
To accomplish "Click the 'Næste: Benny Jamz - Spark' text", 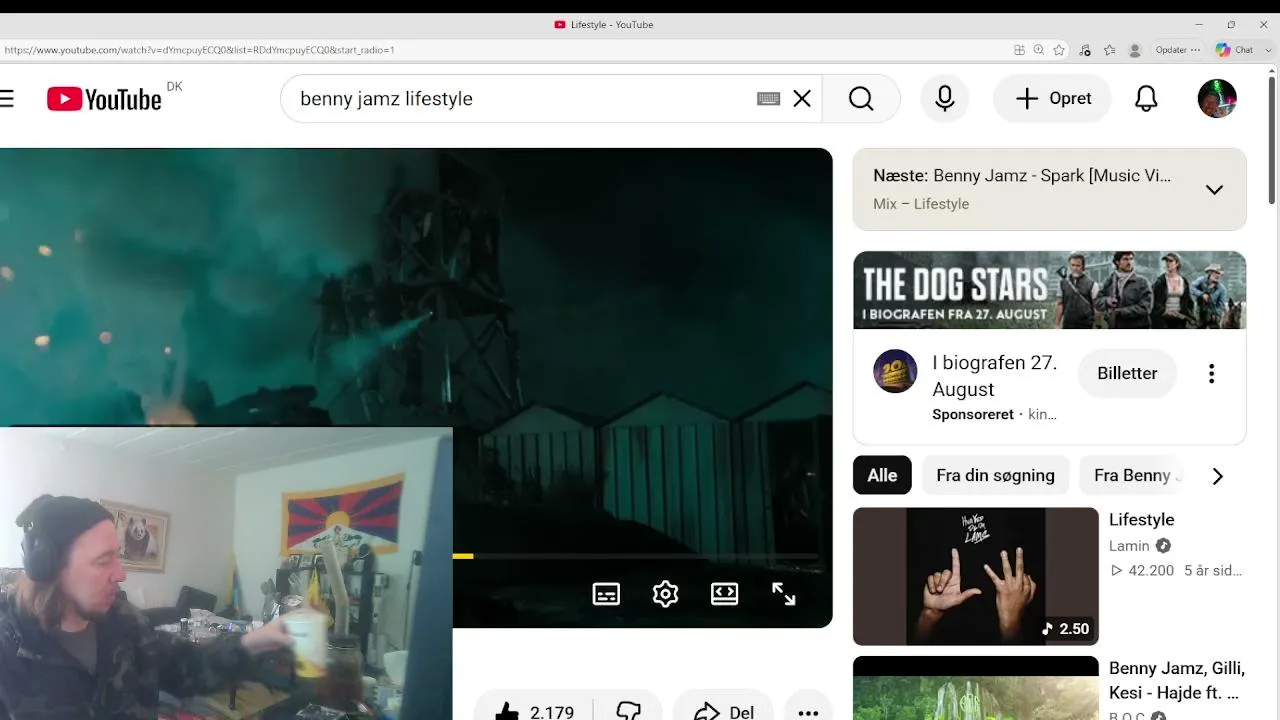I will pos(1022,176).
